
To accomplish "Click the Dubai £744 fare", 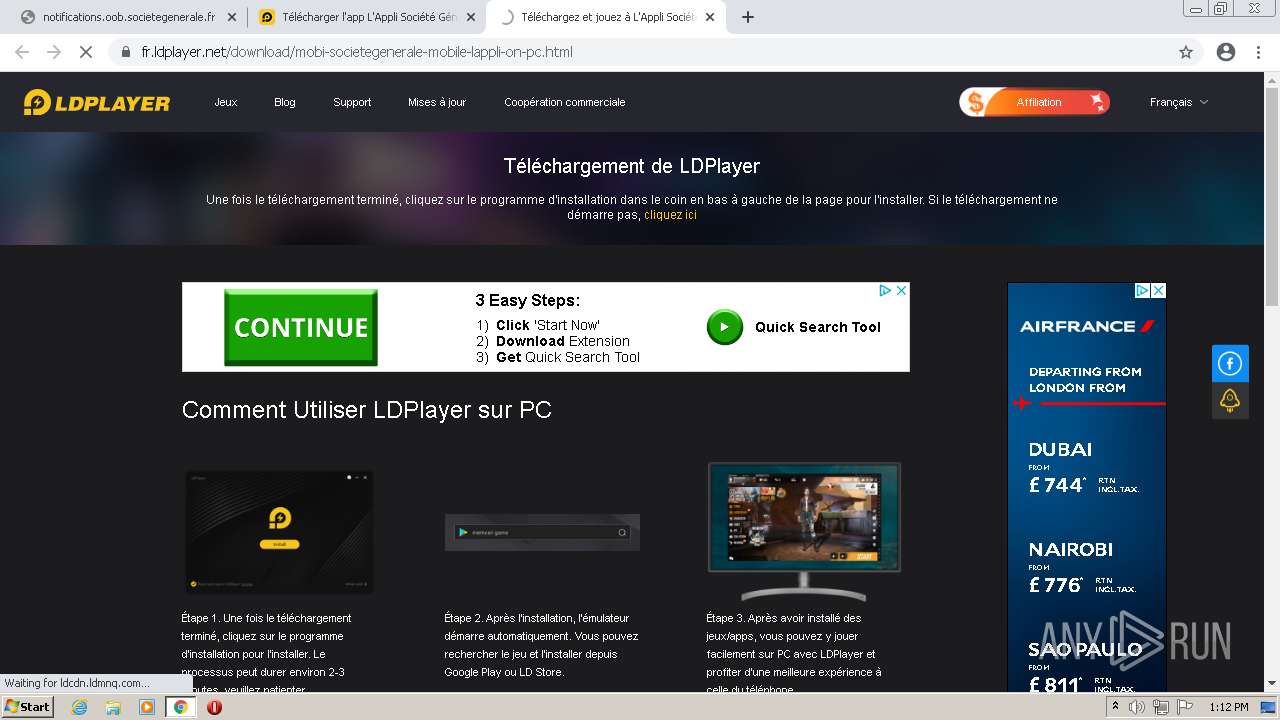I will pos(1085,468).
